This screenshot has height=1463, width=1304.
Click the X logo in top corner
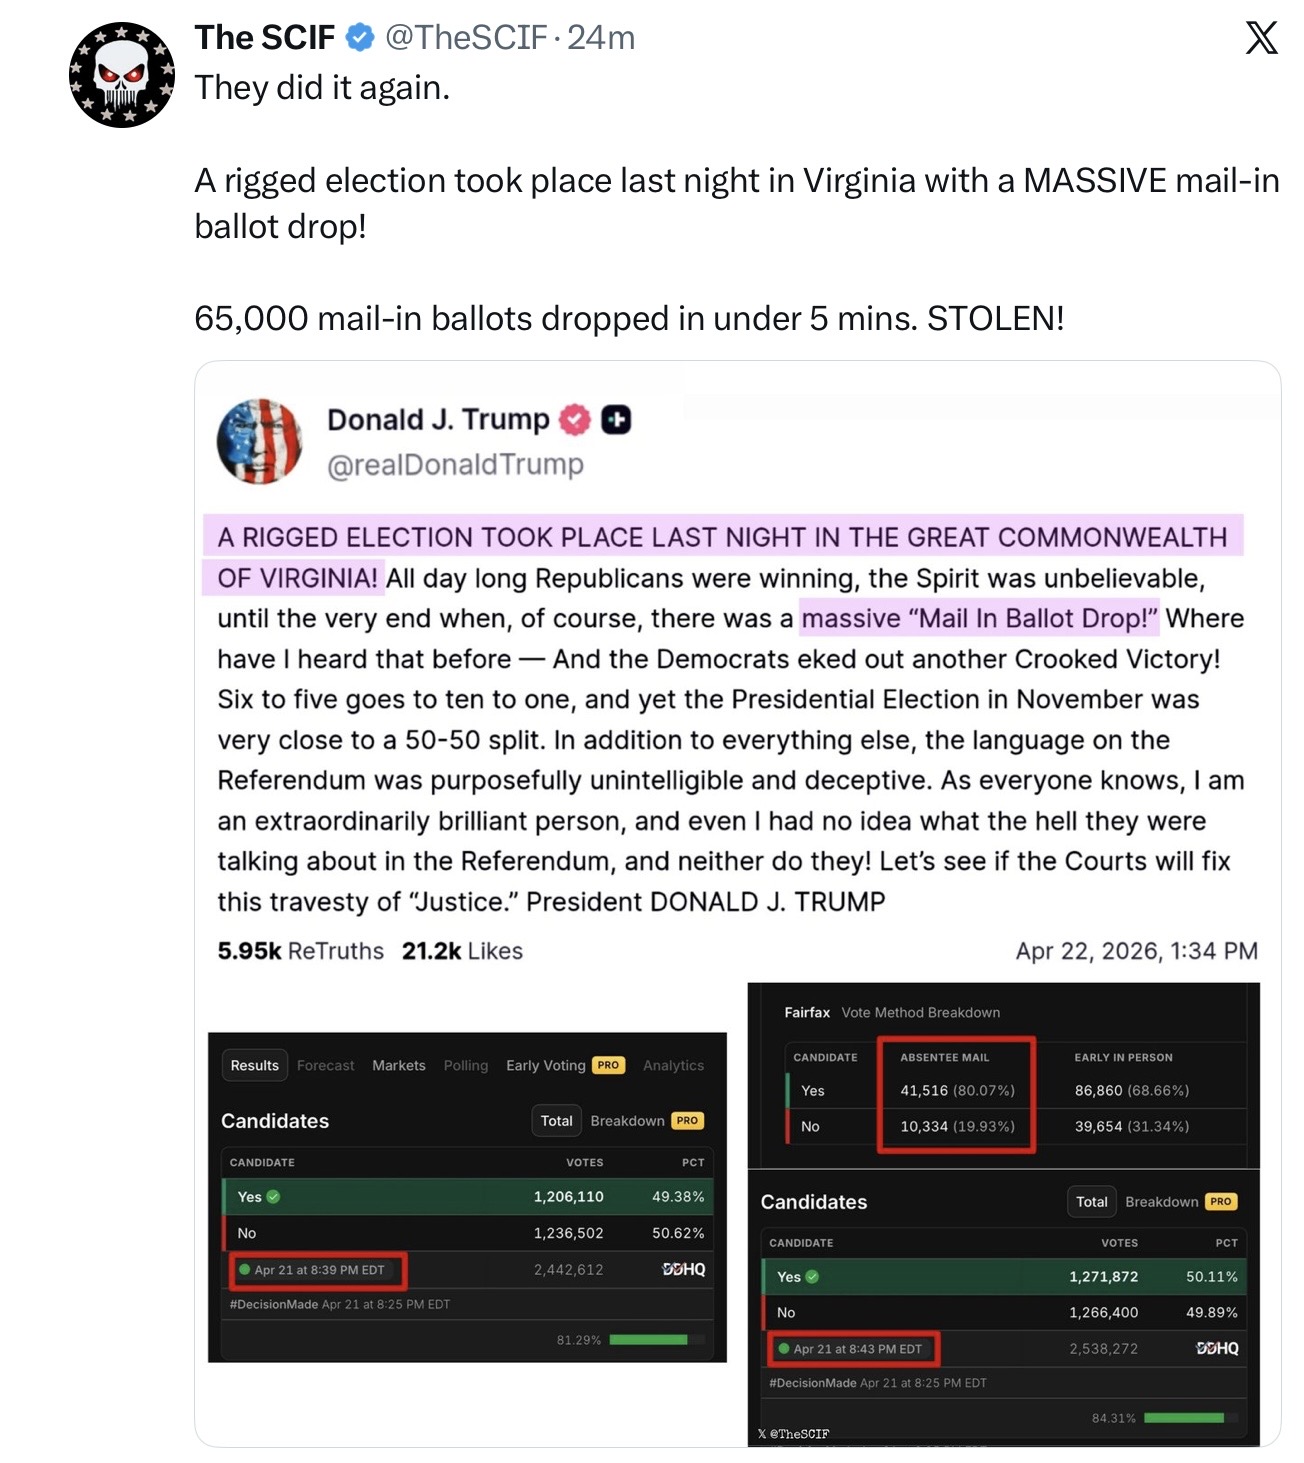point(1261,38)
